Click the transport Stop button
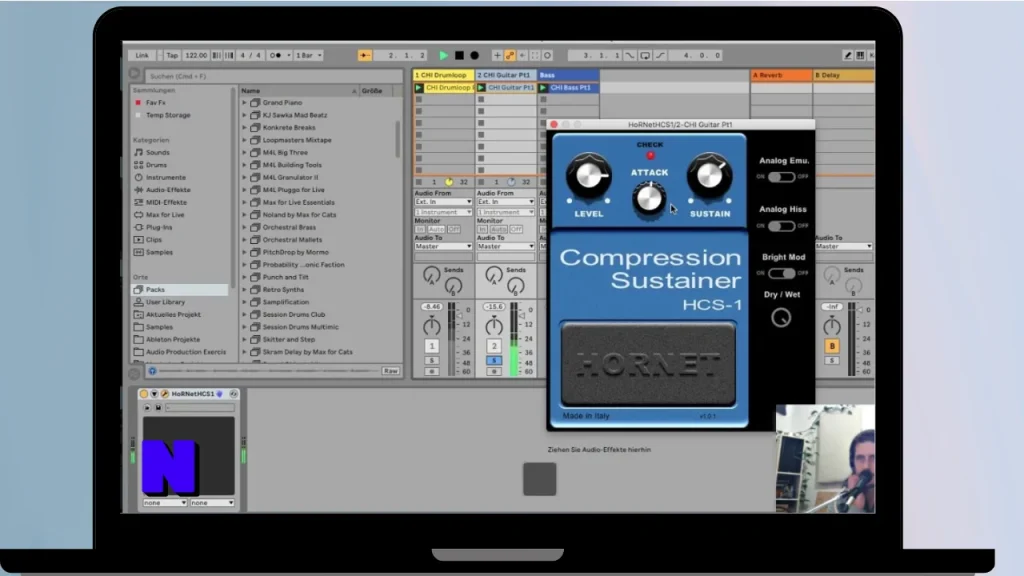This screenshot has width=1024, height=576. pos(459,56)
